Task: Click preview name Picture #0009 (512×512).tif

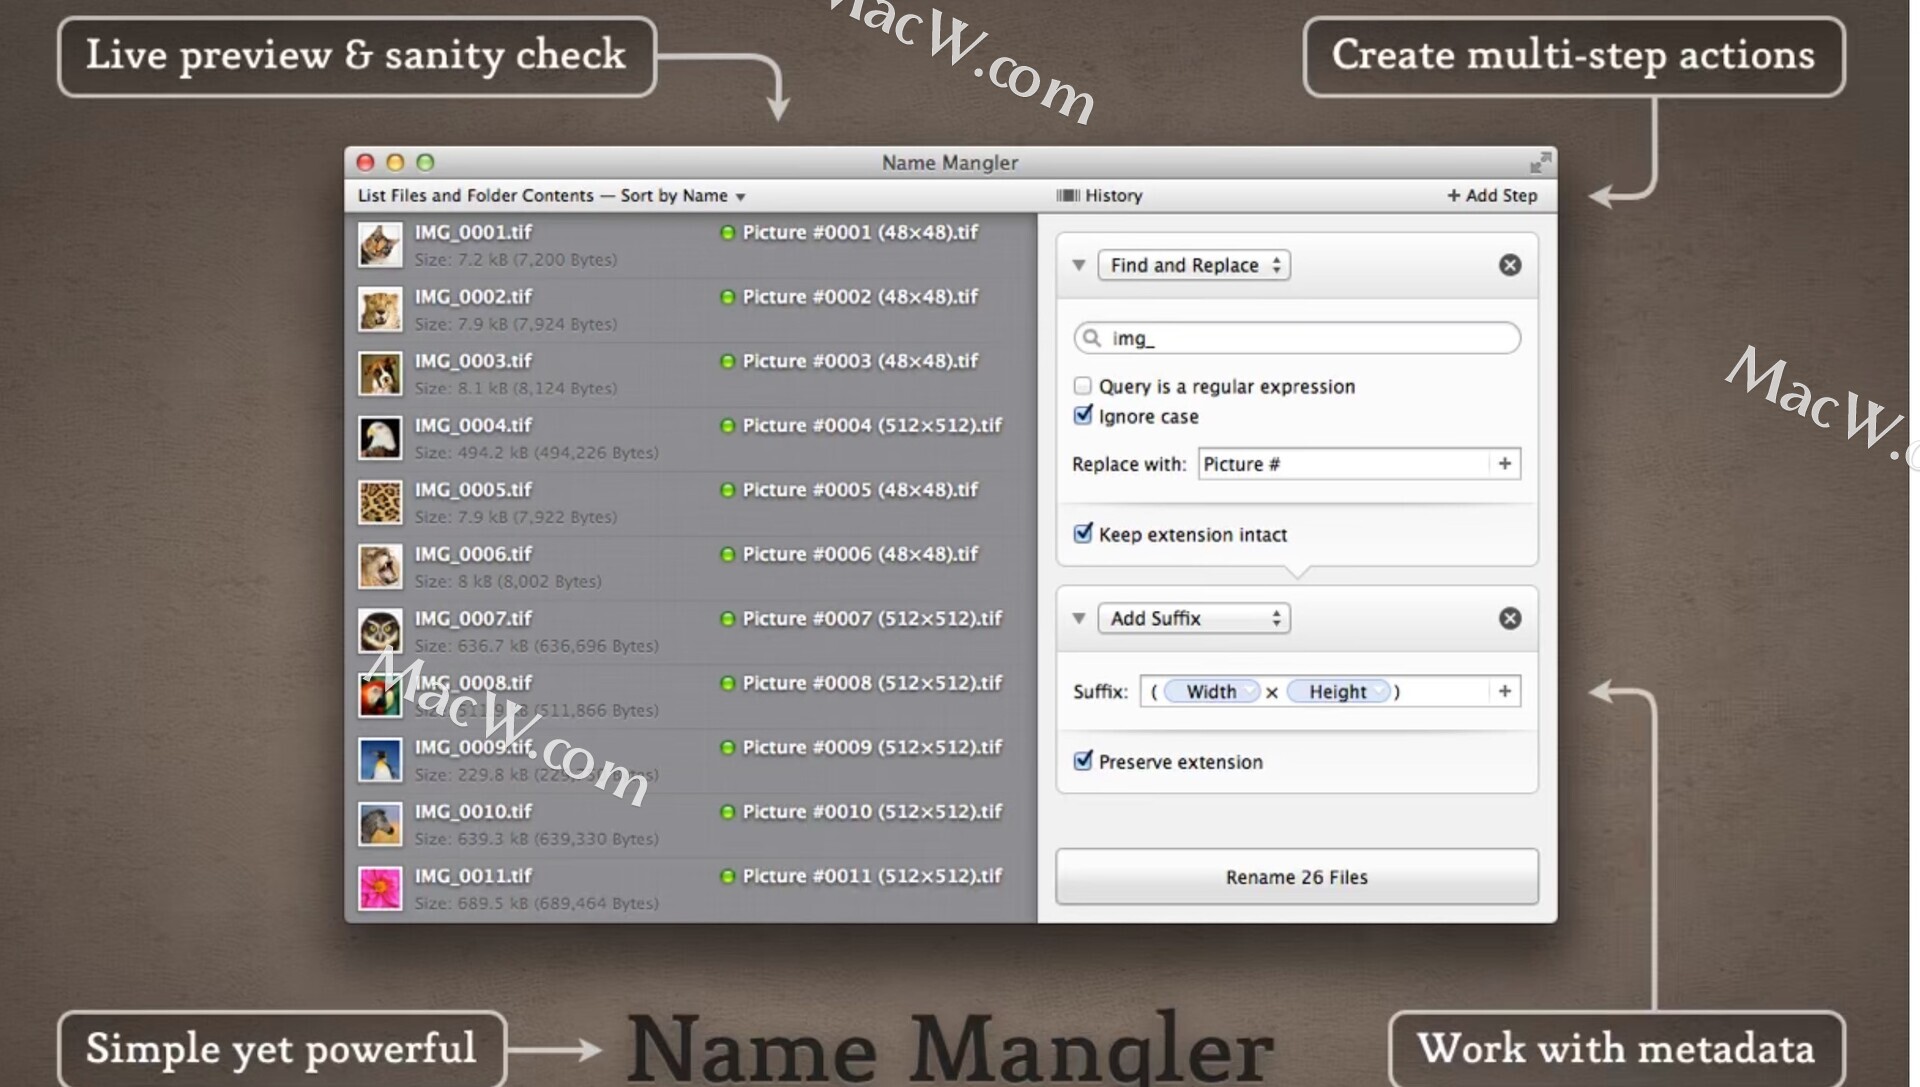Action: click(872, 747)
